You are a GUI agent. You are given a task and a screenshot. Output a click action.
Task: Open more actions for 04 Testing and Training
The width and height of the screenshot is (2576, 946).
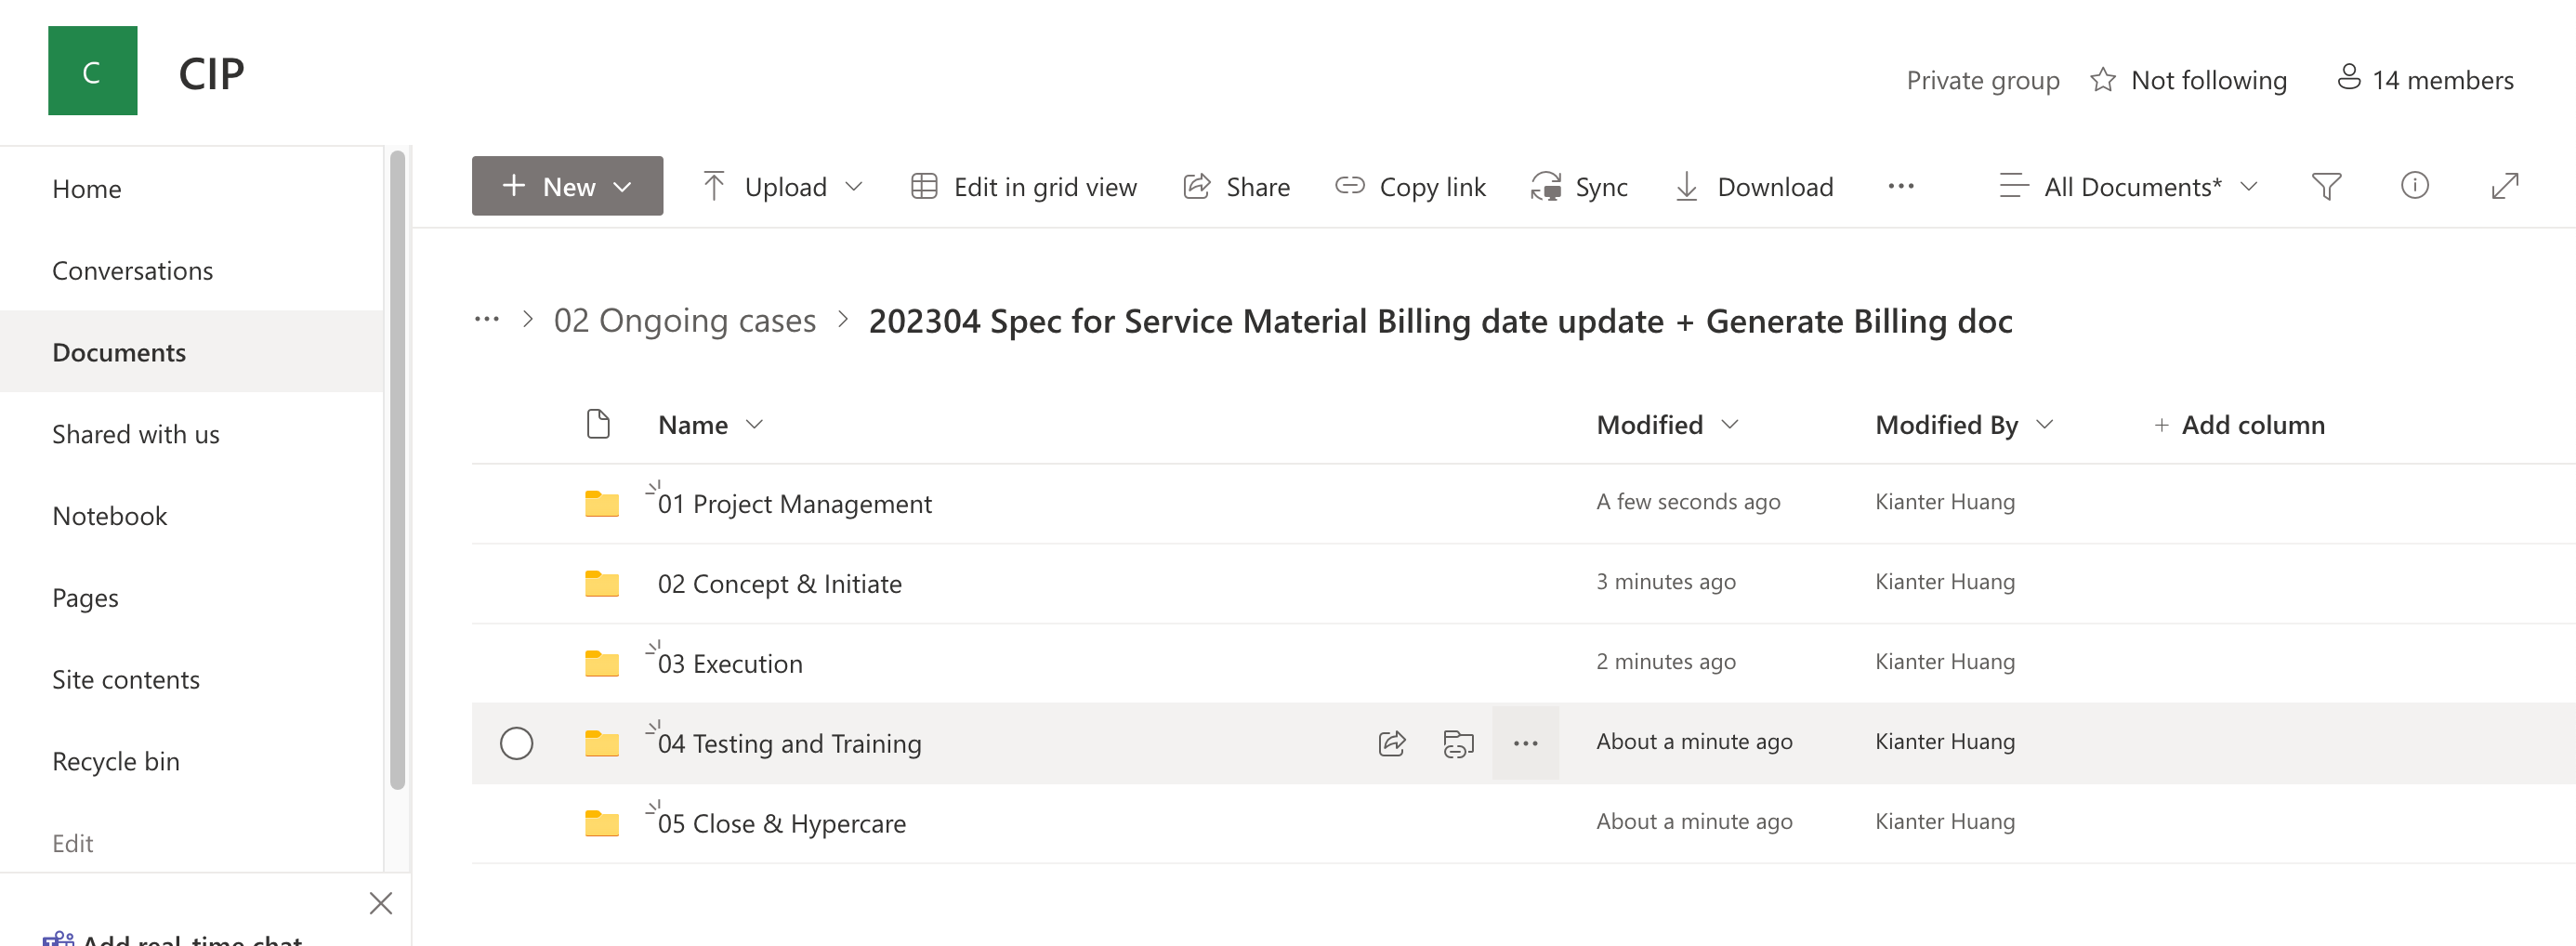1525,743
